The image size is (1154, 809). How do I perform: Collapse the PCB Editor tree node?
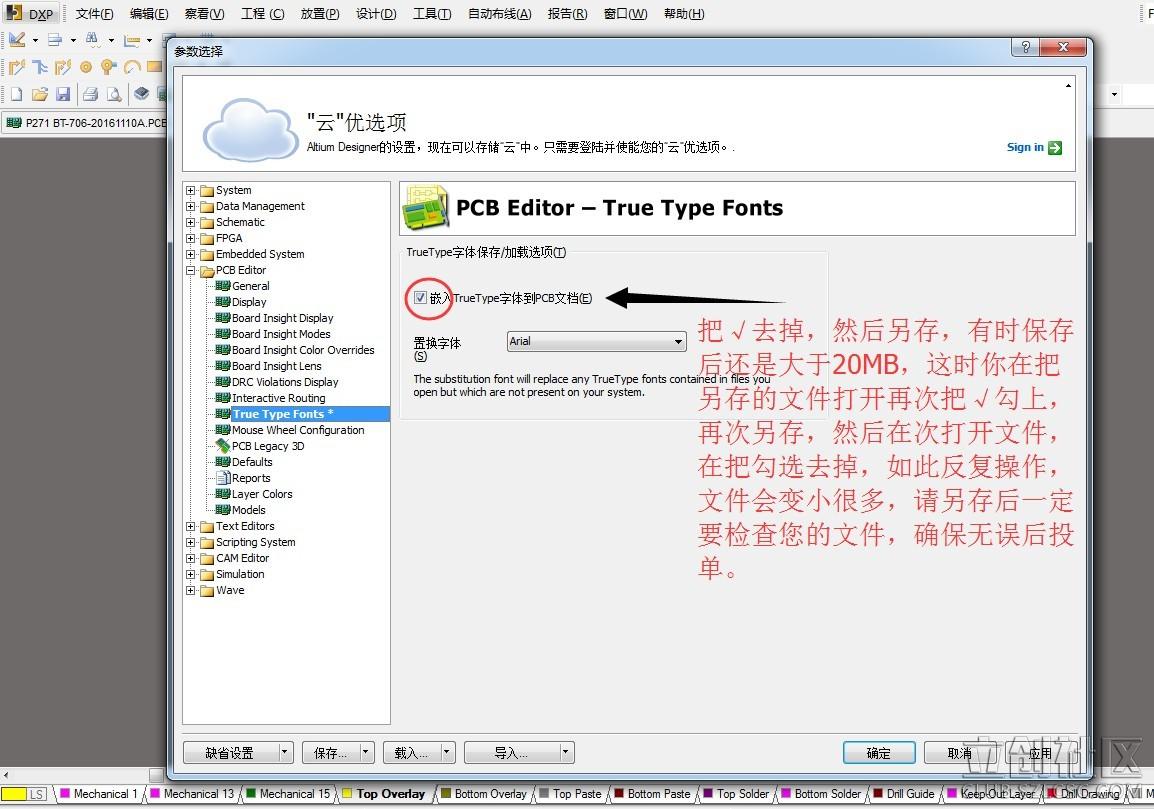pyautogui.click(x=190, y=270)
